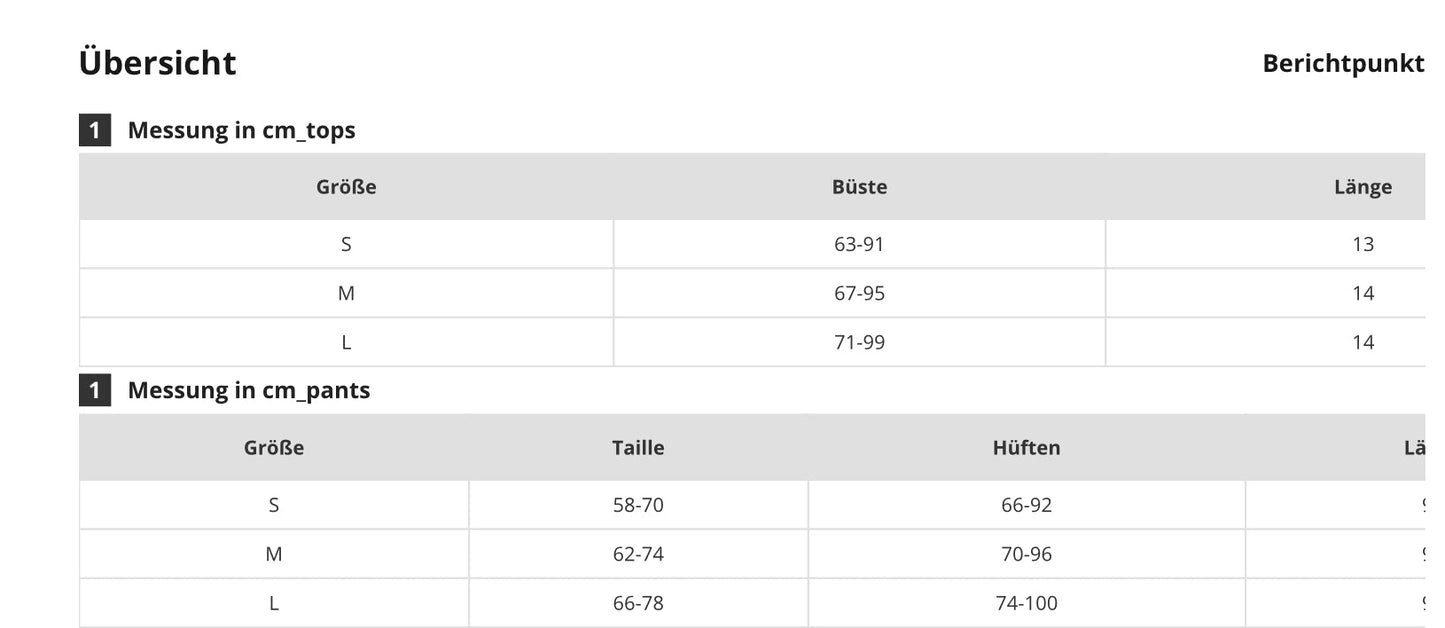The width and height of the screenshot is (1445, 628).
Task: Click the 58-70 waist value
Action: click(x=638, y=505)
